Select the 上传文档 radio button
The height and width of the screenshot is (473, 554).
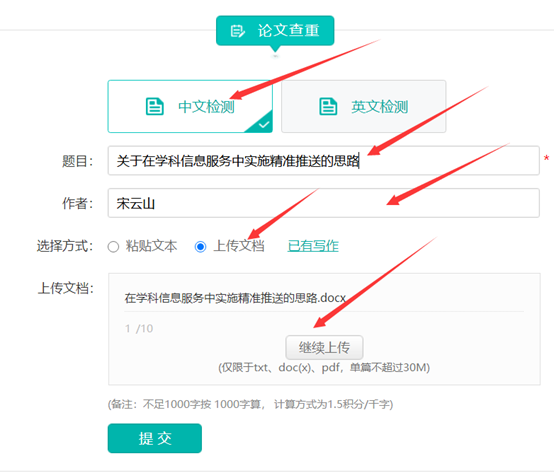click(200, 247)
